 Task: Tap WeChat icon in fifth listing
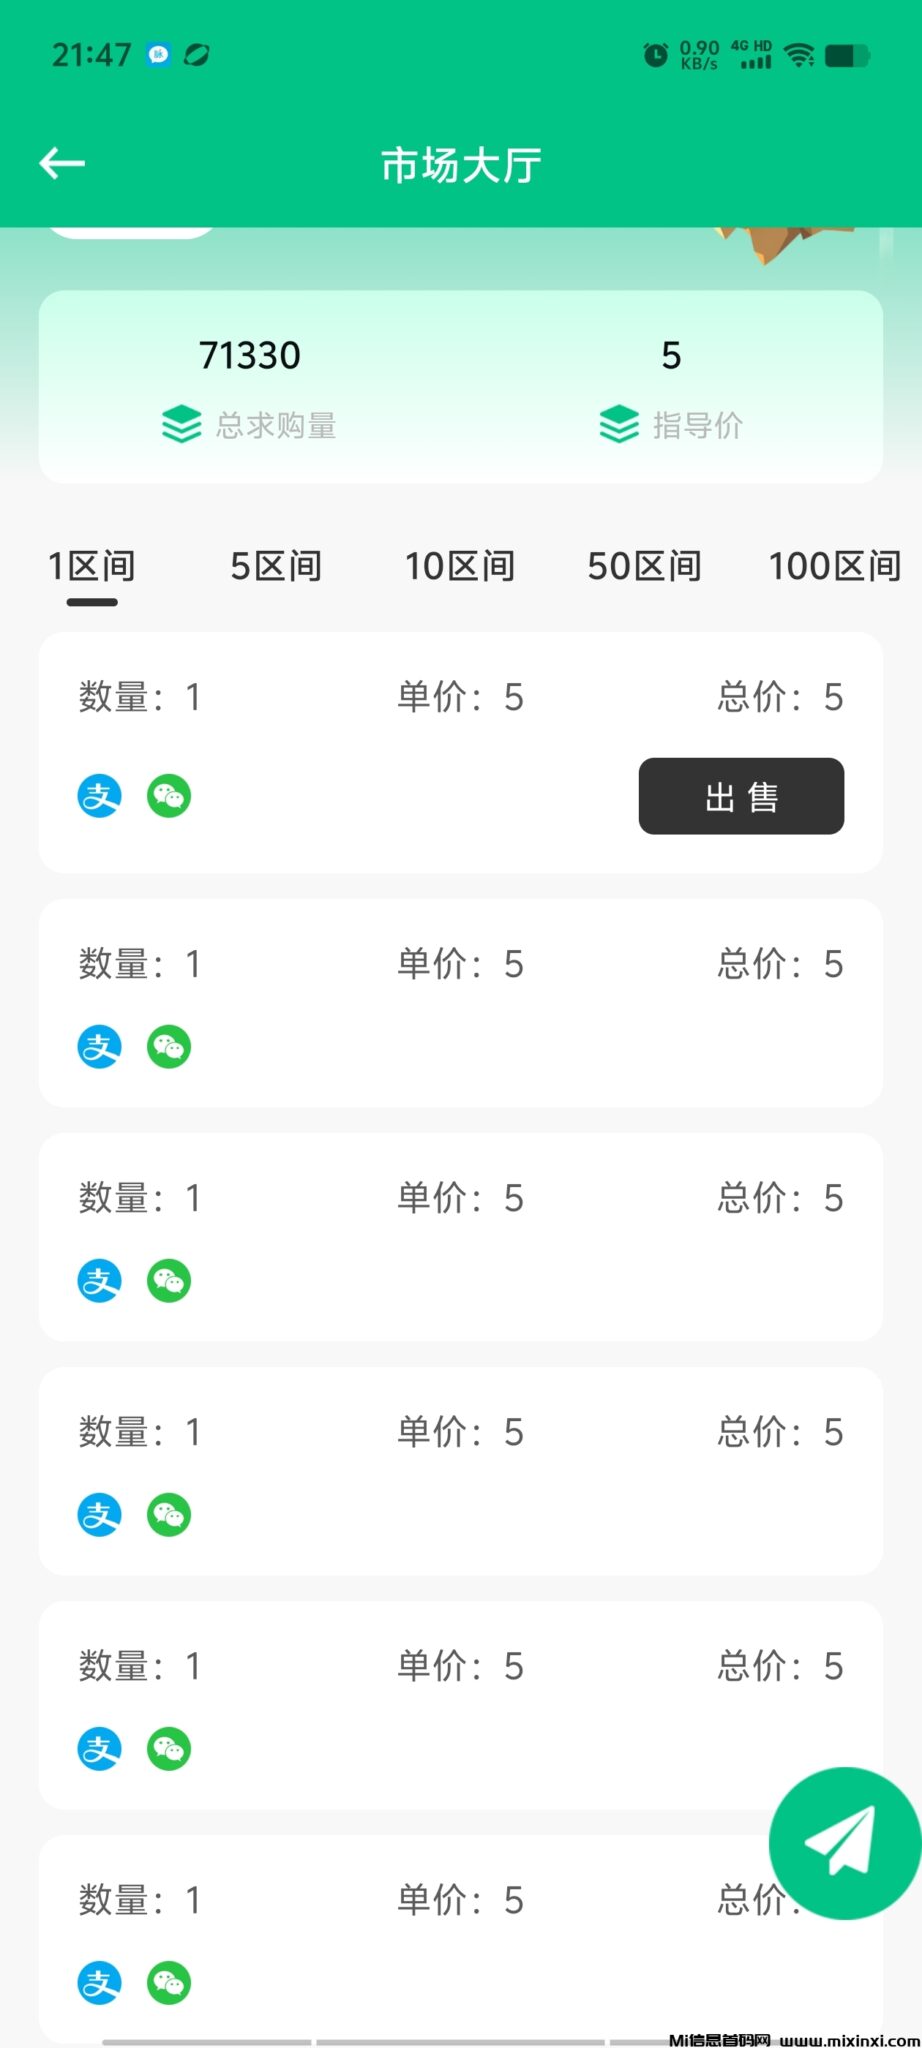169,1749
